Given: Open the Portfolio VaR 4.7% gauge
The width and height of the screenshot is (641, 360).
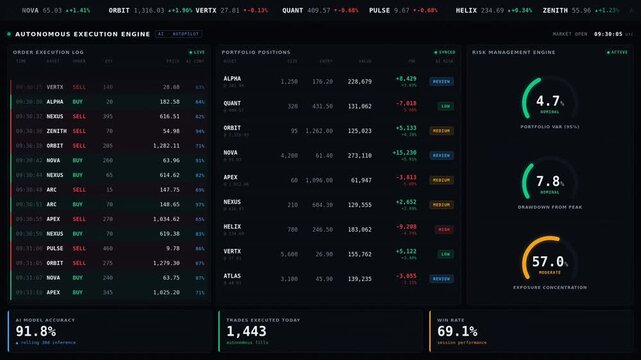Looking at the screenshot, I should pyautogui.click(x=549, y=103).
